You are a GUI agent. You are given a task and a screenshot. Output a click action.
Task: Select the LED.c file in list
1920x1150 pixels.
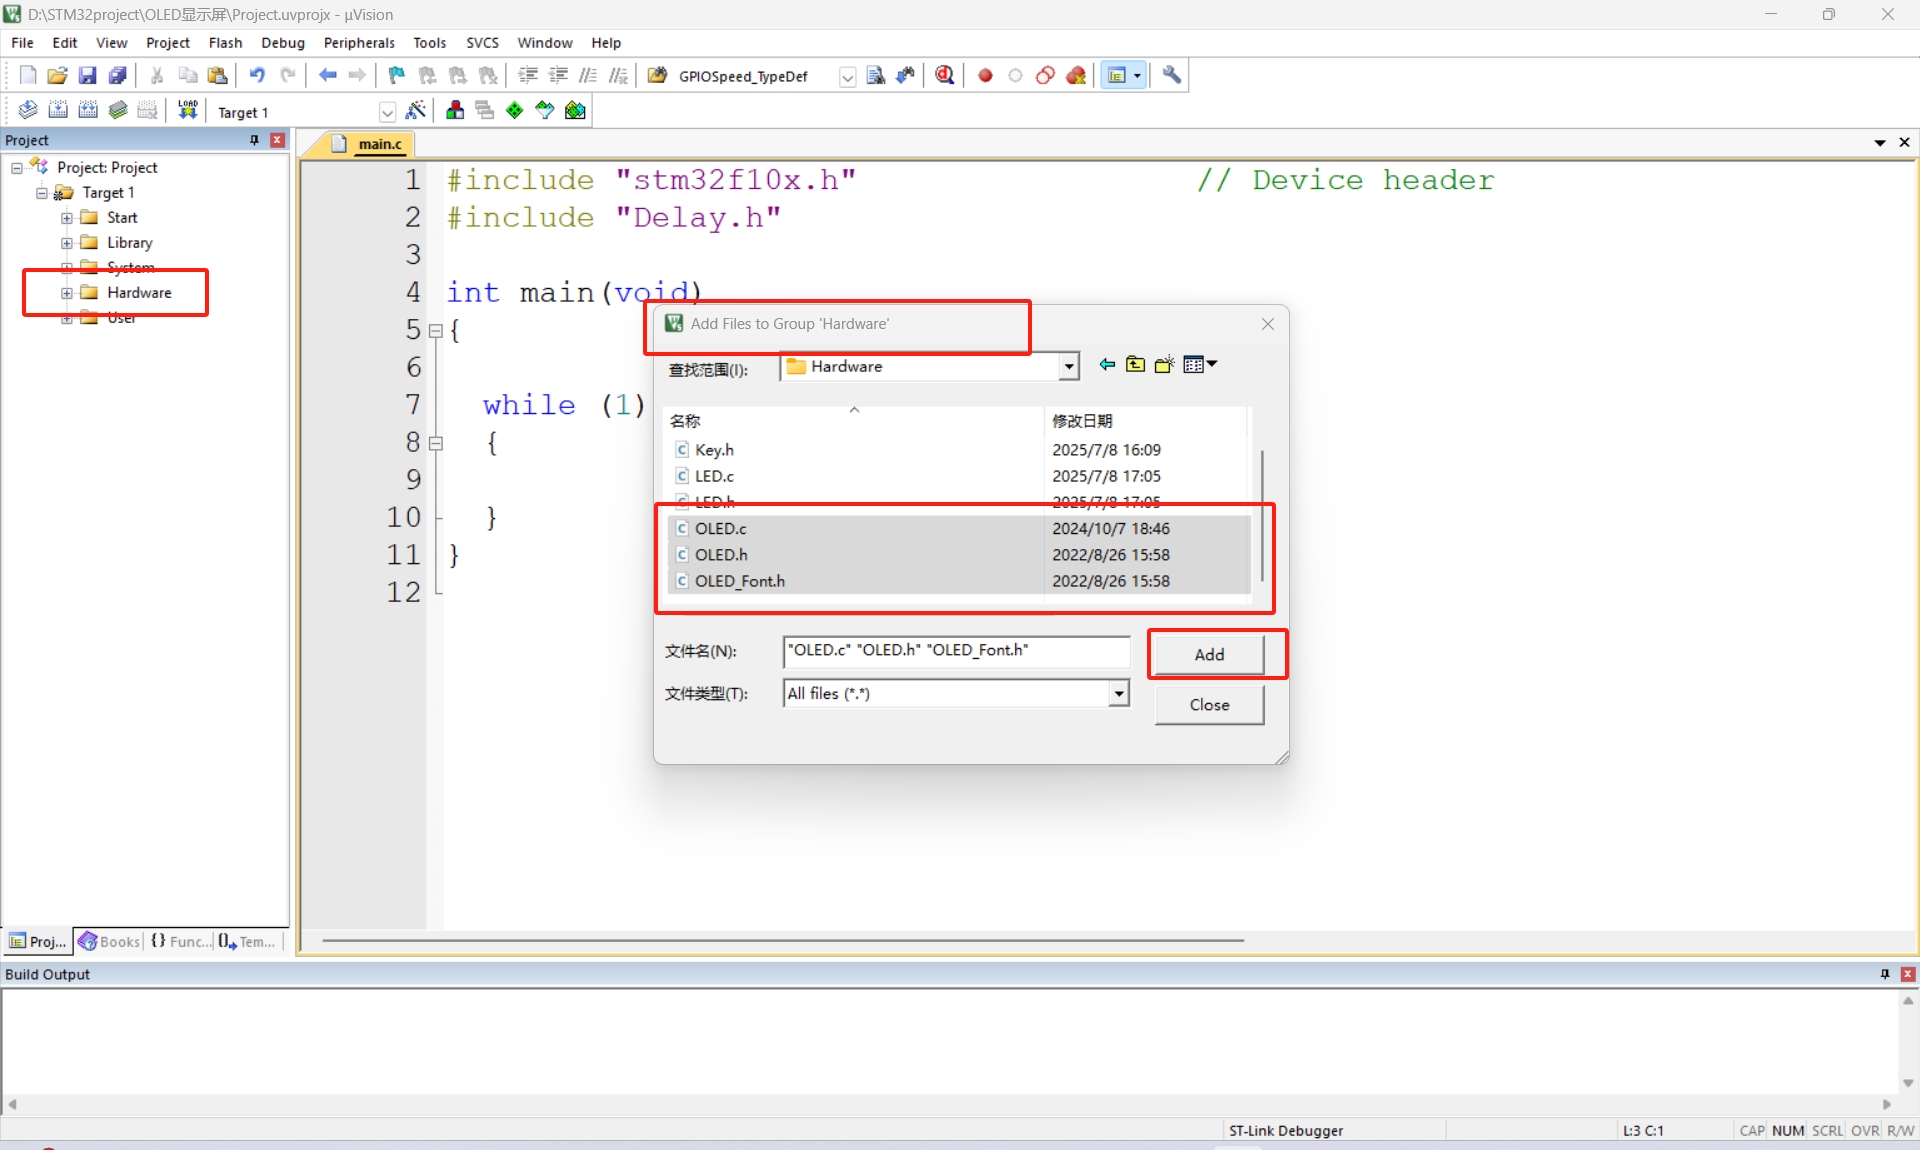click(x=715, y=476)
